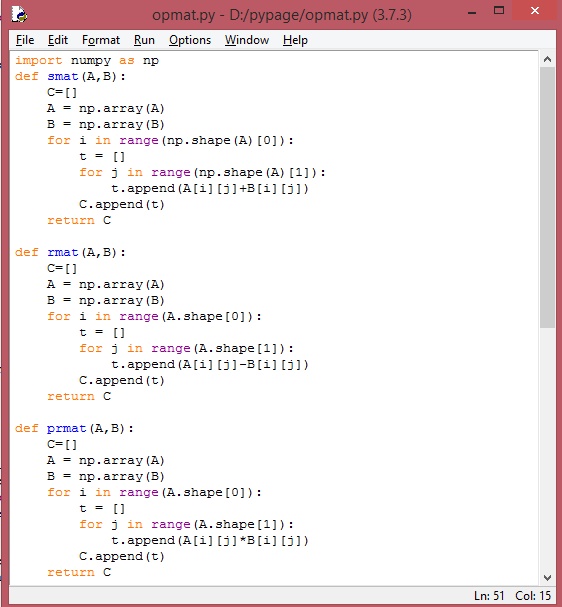Maximize the opmat.py window
562x607 pixels.
499,11
